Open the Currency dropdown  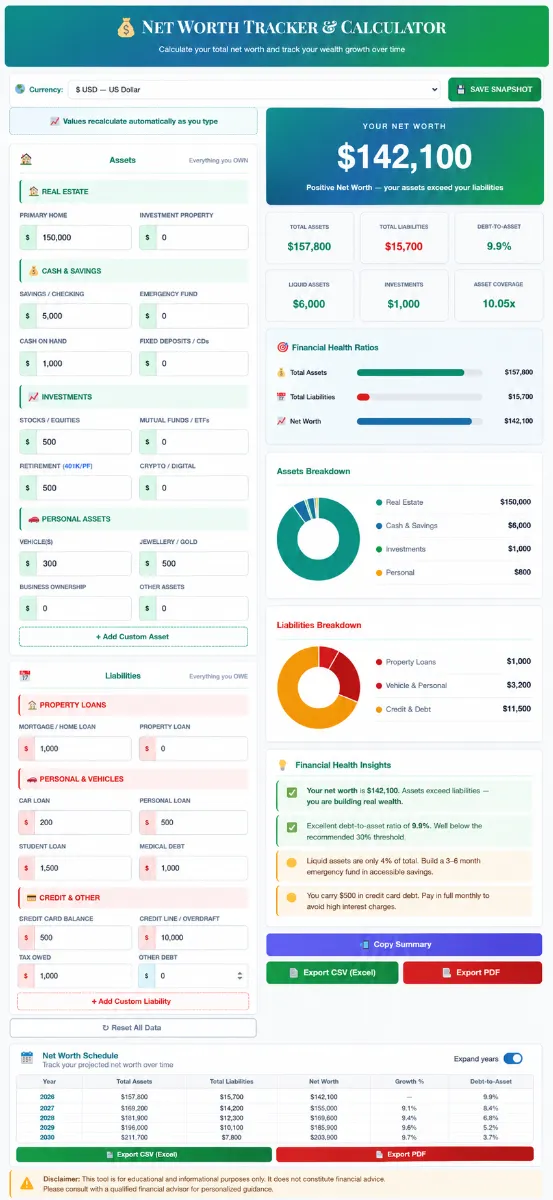[x=254, y=89]
